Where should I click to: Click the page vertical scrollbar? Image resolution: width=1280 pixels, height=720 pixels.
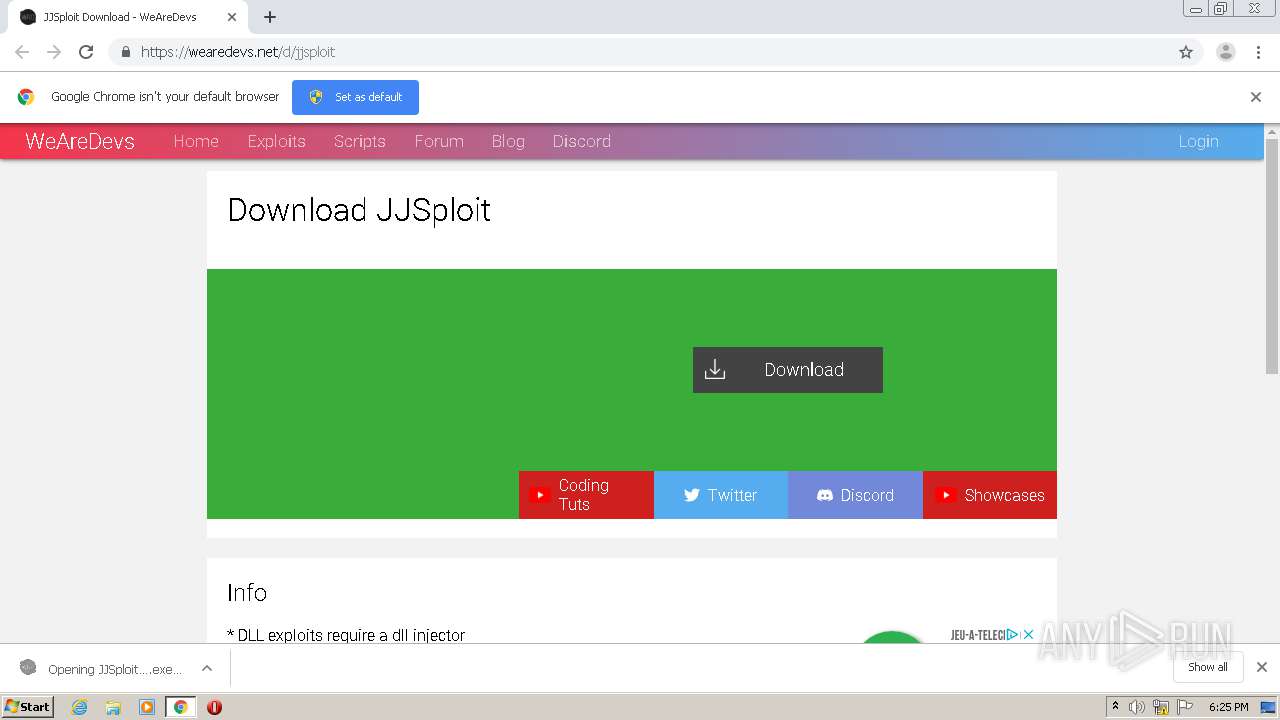pos(1272,256)
